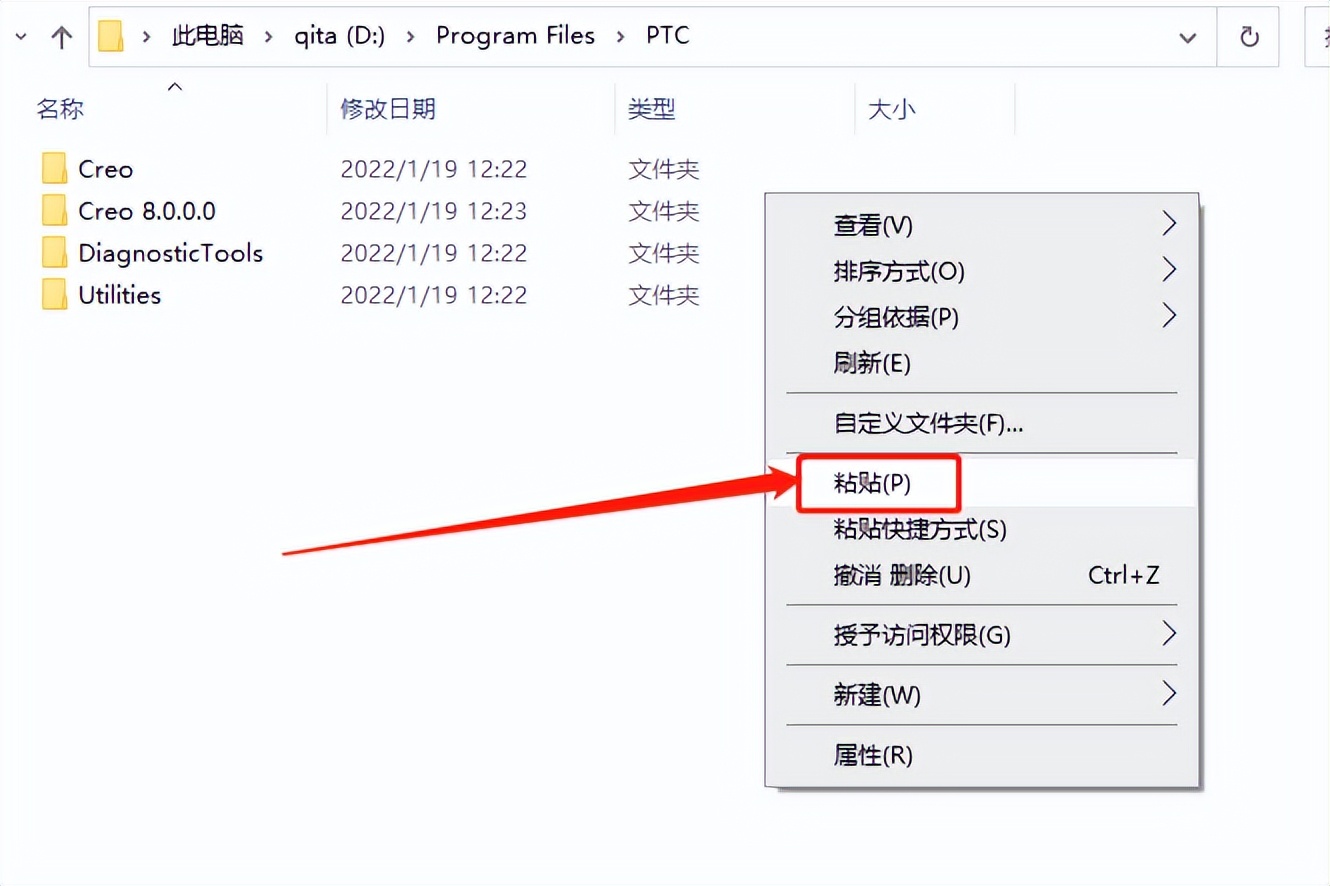1330x886 pixels.
Task: Open the DiagnosticTools folder
Action: [x=170, y=253]
